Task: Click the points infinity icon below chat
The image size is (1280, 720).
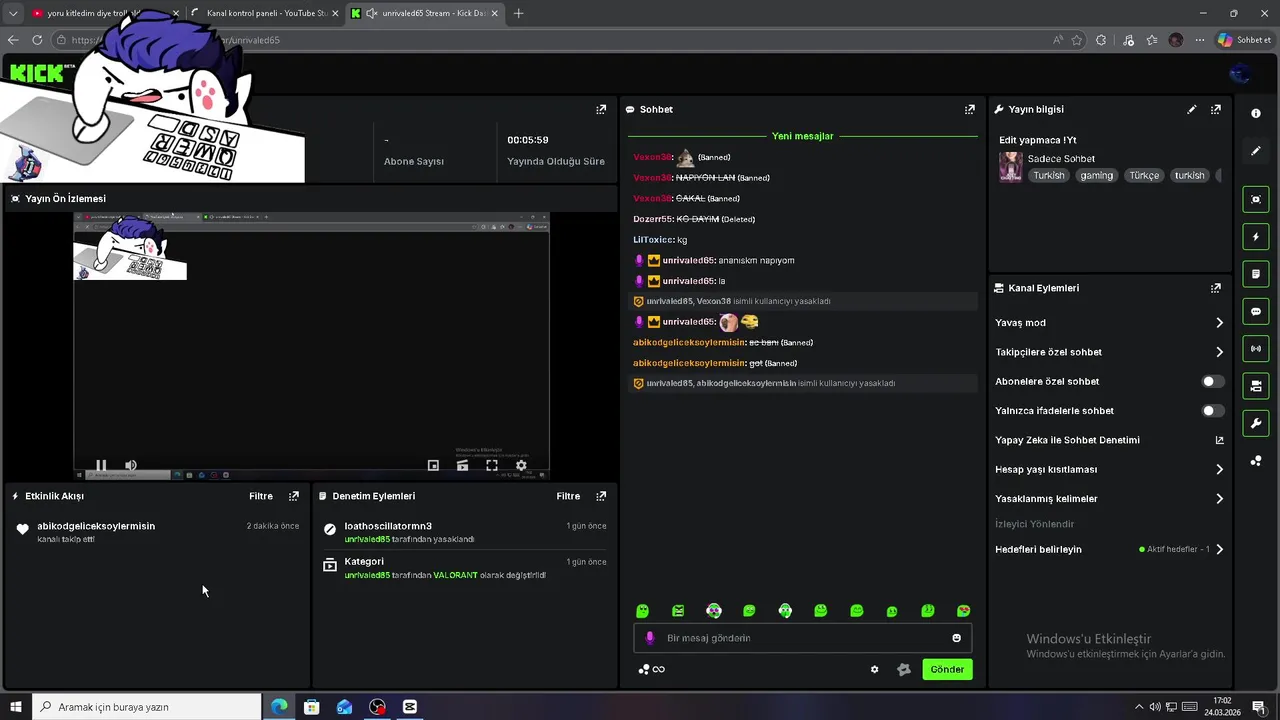Action: tap(652, 670)
